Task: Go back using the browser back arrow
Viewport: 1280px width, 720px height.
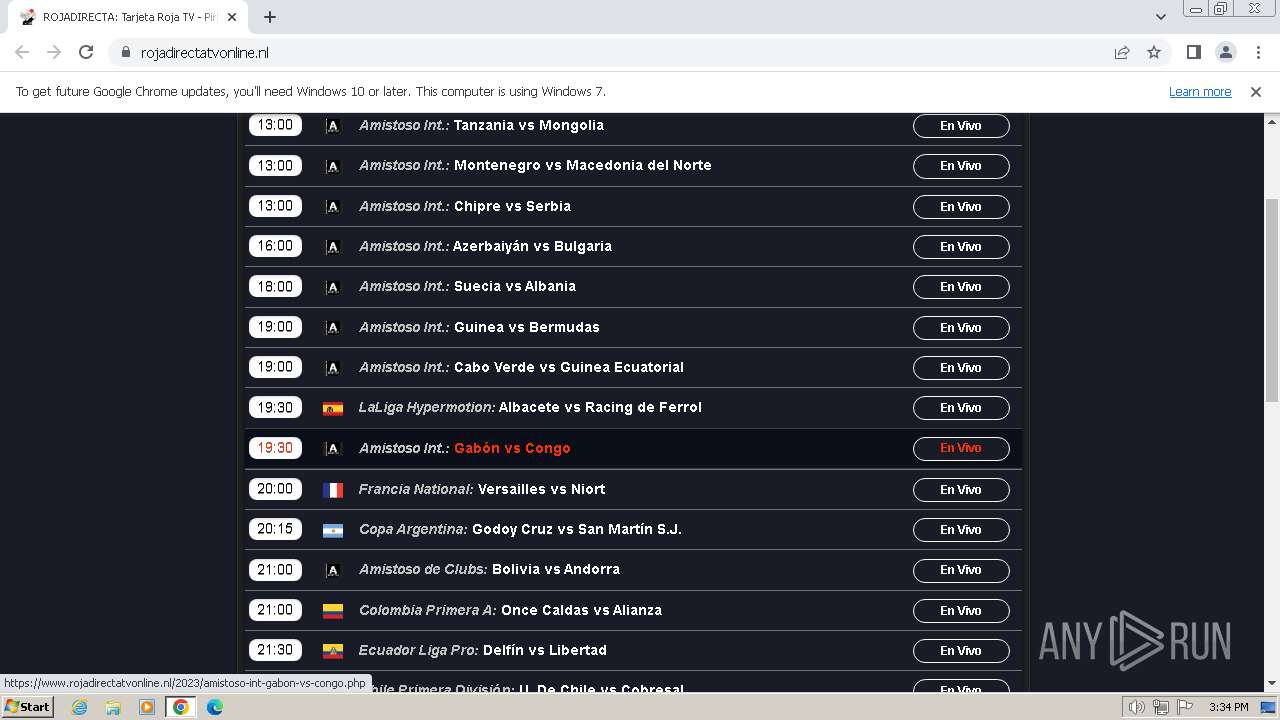Action: pos(22,52)
